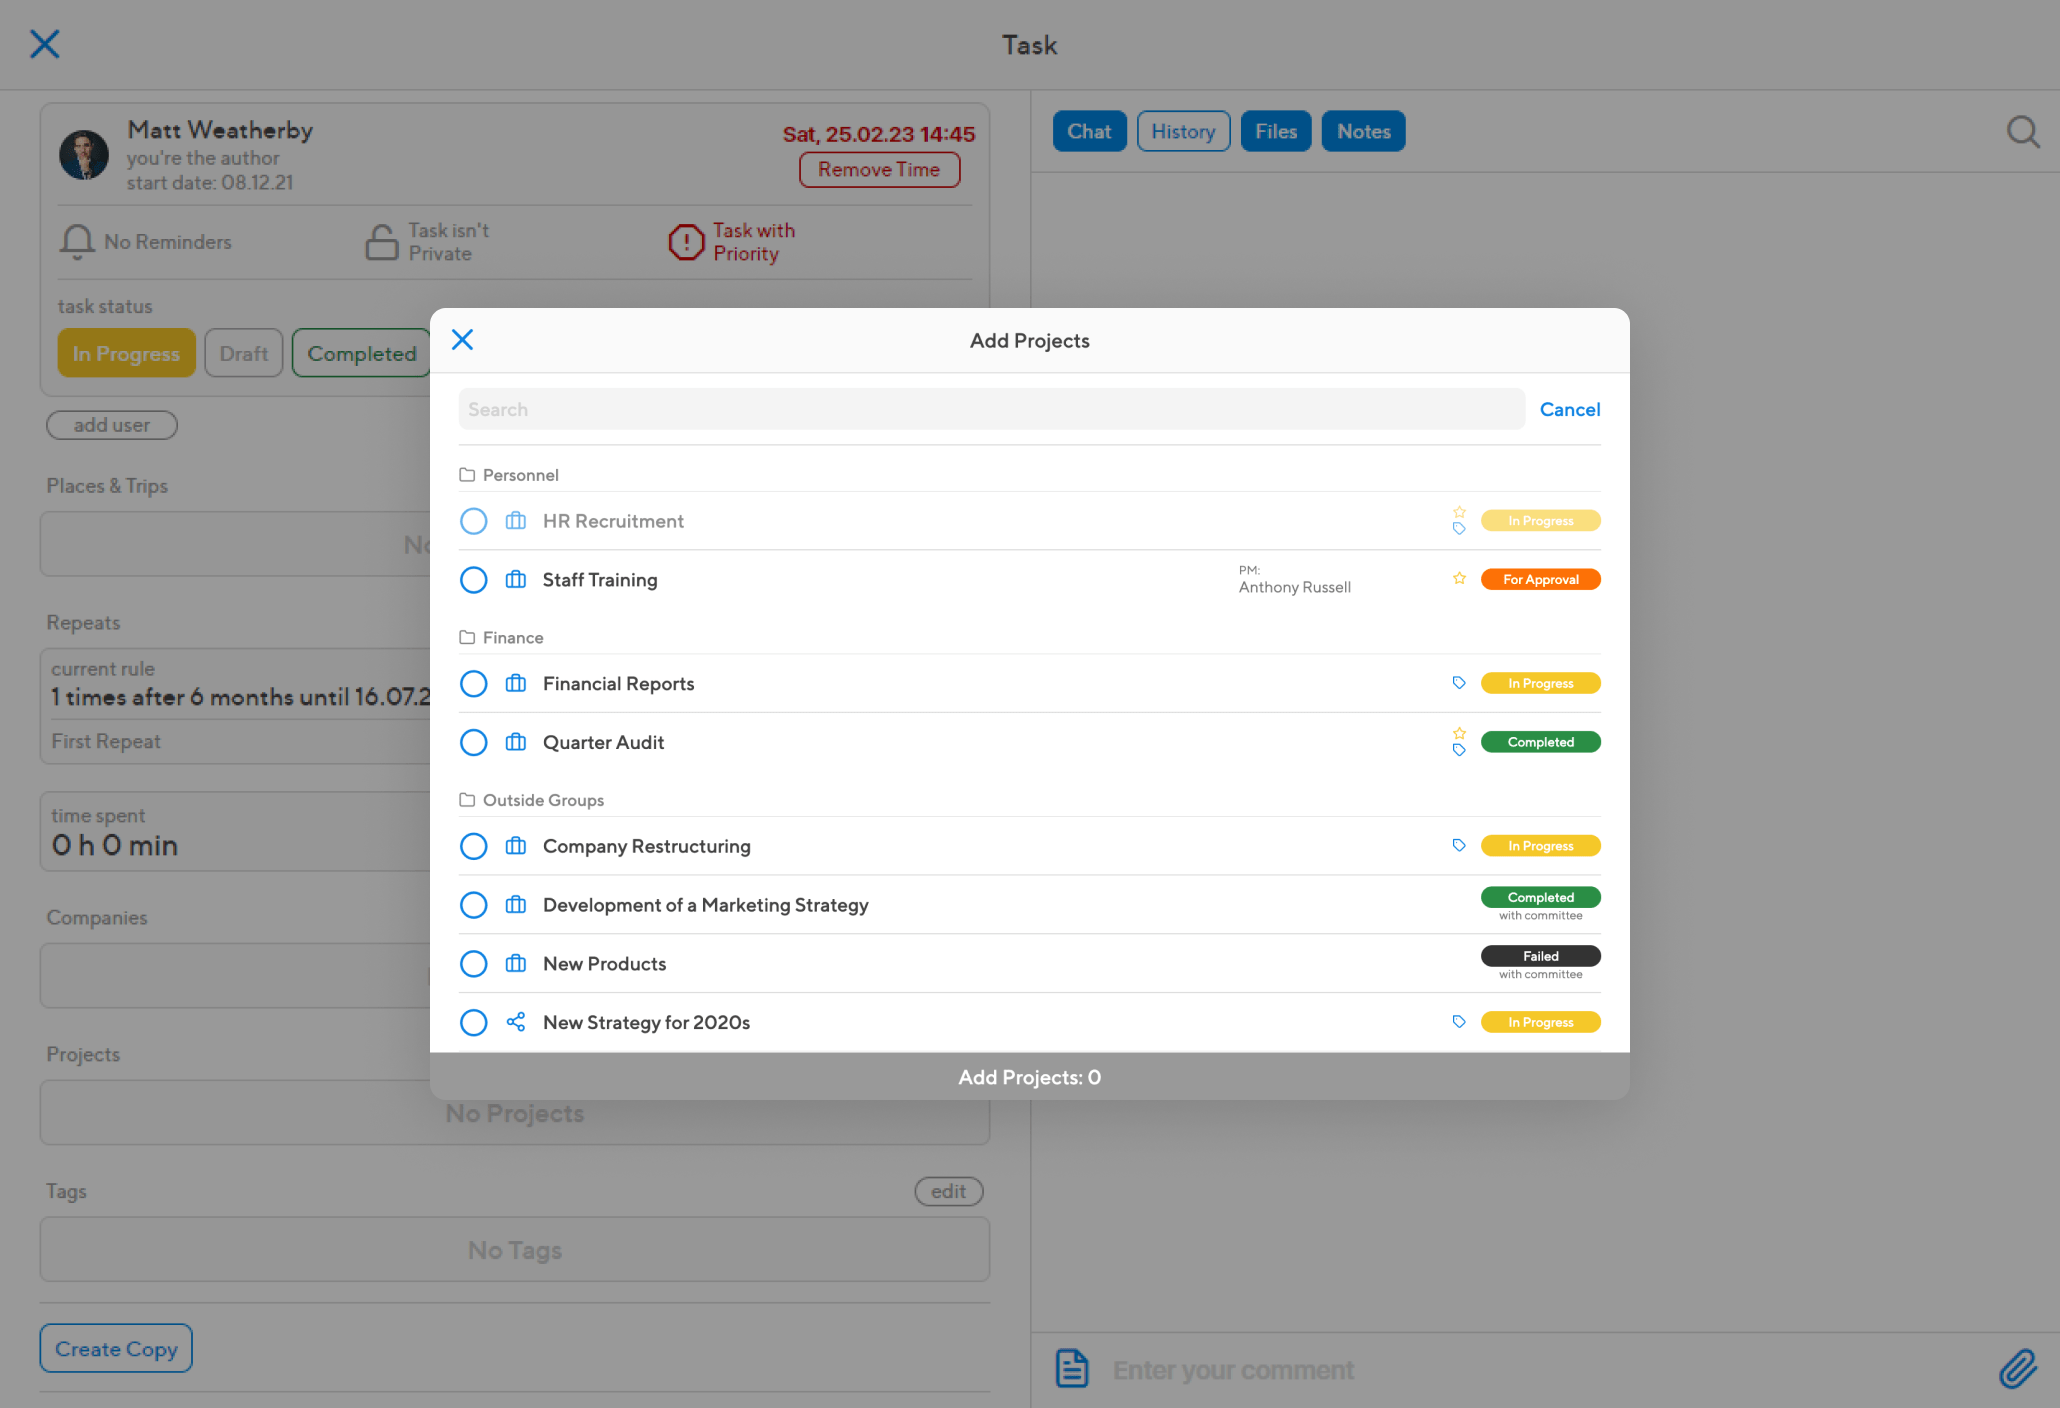Image resolution: width=2060 pixels, height=1408 pixels.
Task: Select the Staff Training radio circle
Action: click(x=474, y=580)
